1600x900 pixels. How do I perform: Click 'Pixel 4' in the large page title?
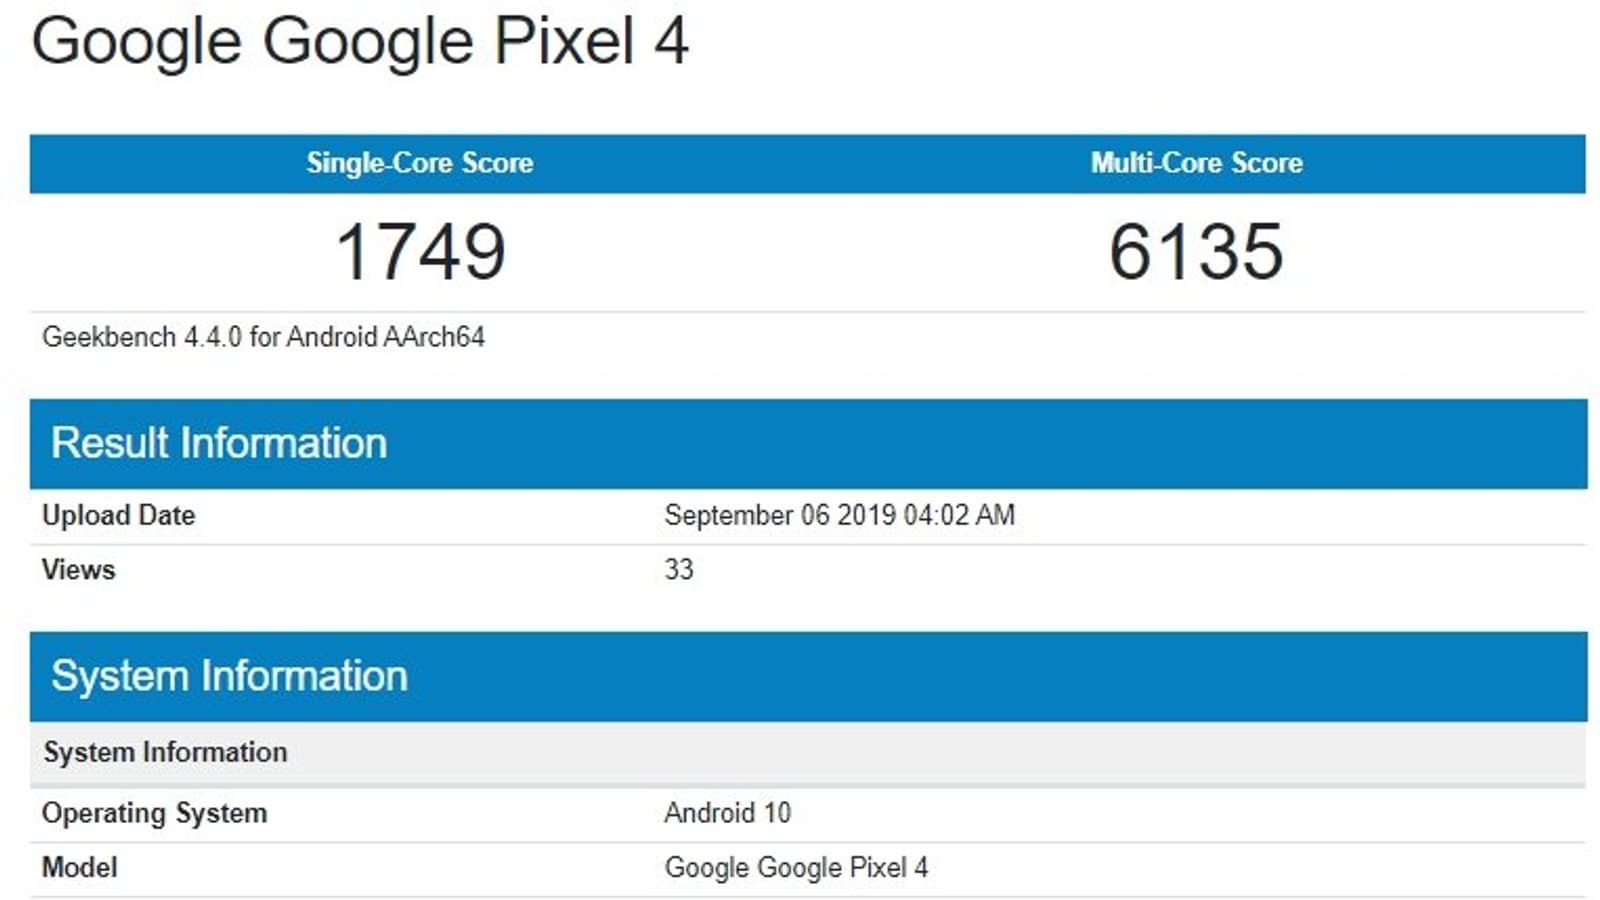(591, 42)
